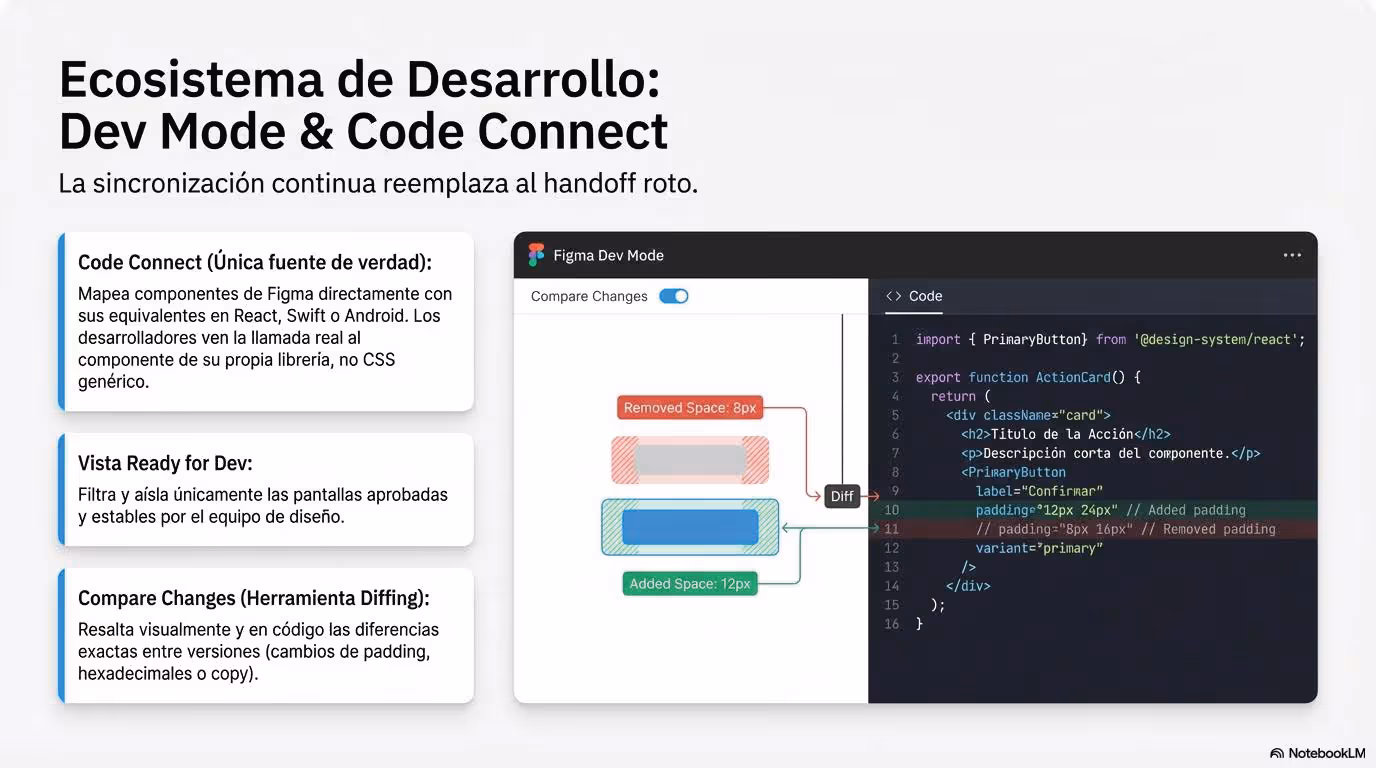Click the div className="card" code line
The width and height of the screenshot is (1376, 768).
pos(1028,415)
